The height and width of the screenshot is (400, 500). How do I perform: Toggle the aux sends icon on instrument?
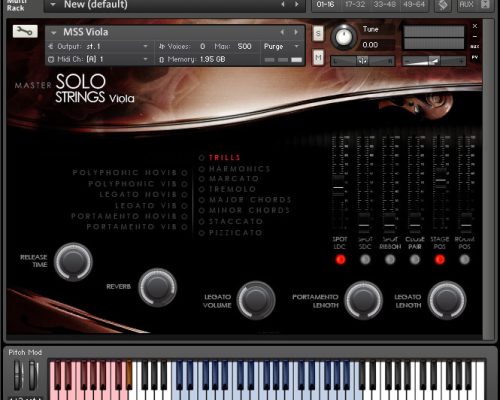475,47
